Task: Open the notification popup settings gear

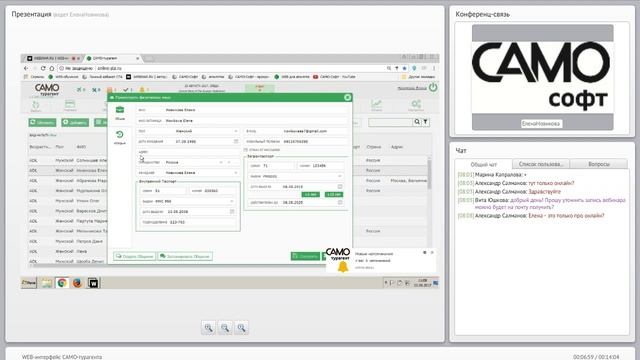Action: [x=424, y=253]
